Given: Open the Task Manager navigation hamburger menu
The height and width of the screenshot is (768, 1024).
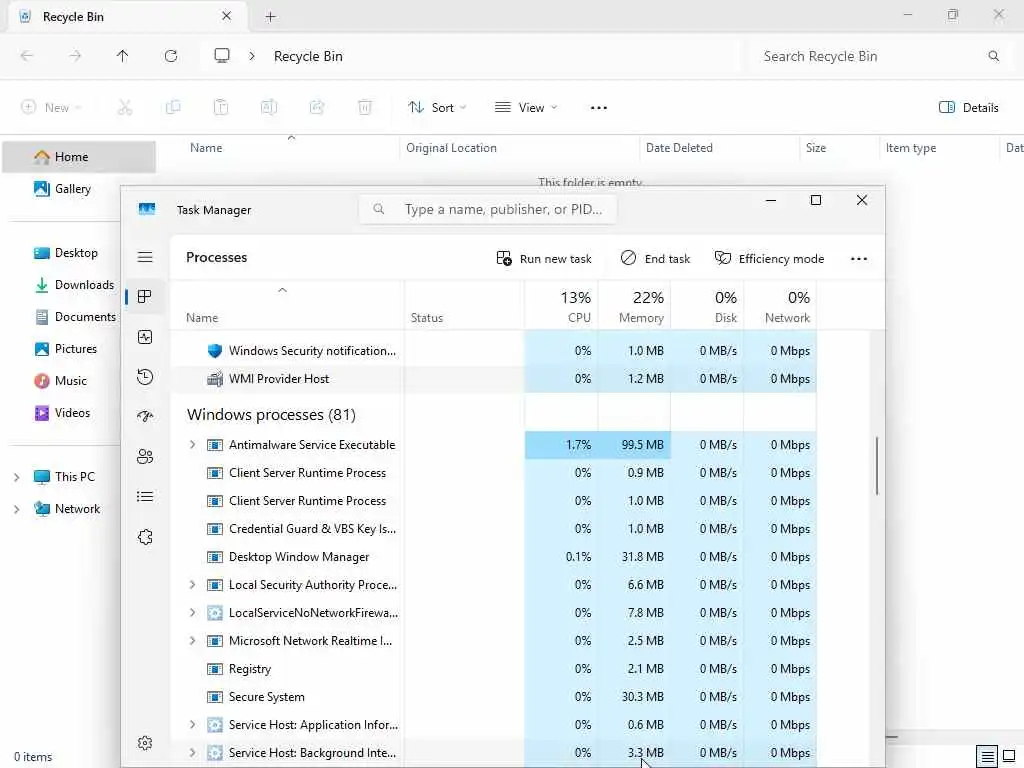Looking at the screenshot, I should point(145,257).
